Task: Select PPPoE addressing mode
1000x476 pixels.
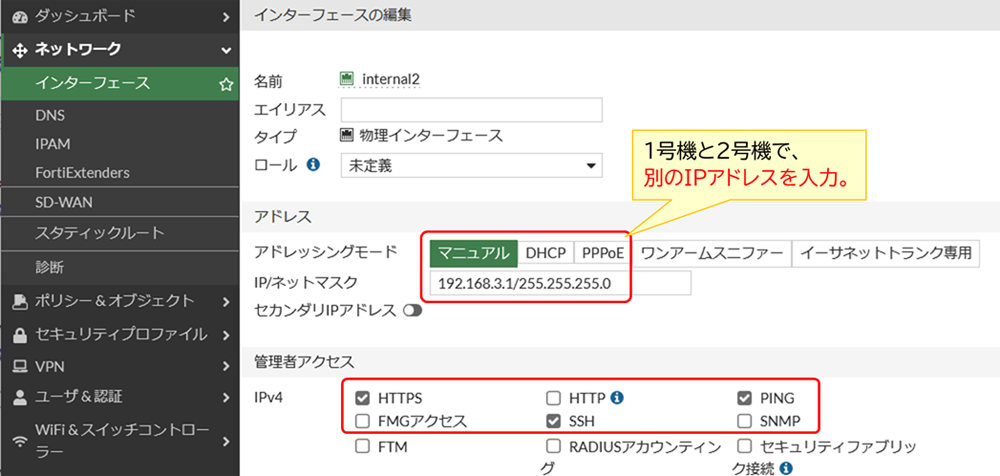Action: pyautogui.click(x=603, y=253)
